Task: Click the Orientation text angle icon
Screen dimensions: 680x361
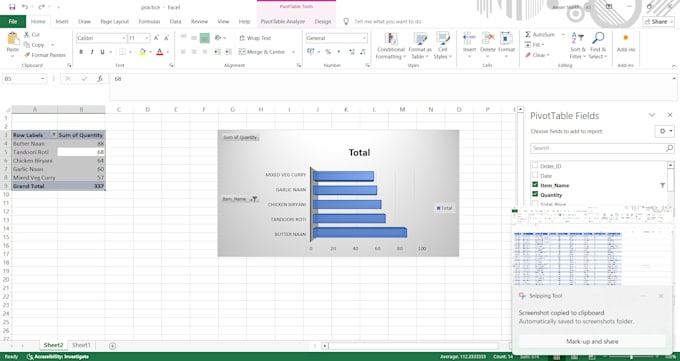Action: (218, 38)
